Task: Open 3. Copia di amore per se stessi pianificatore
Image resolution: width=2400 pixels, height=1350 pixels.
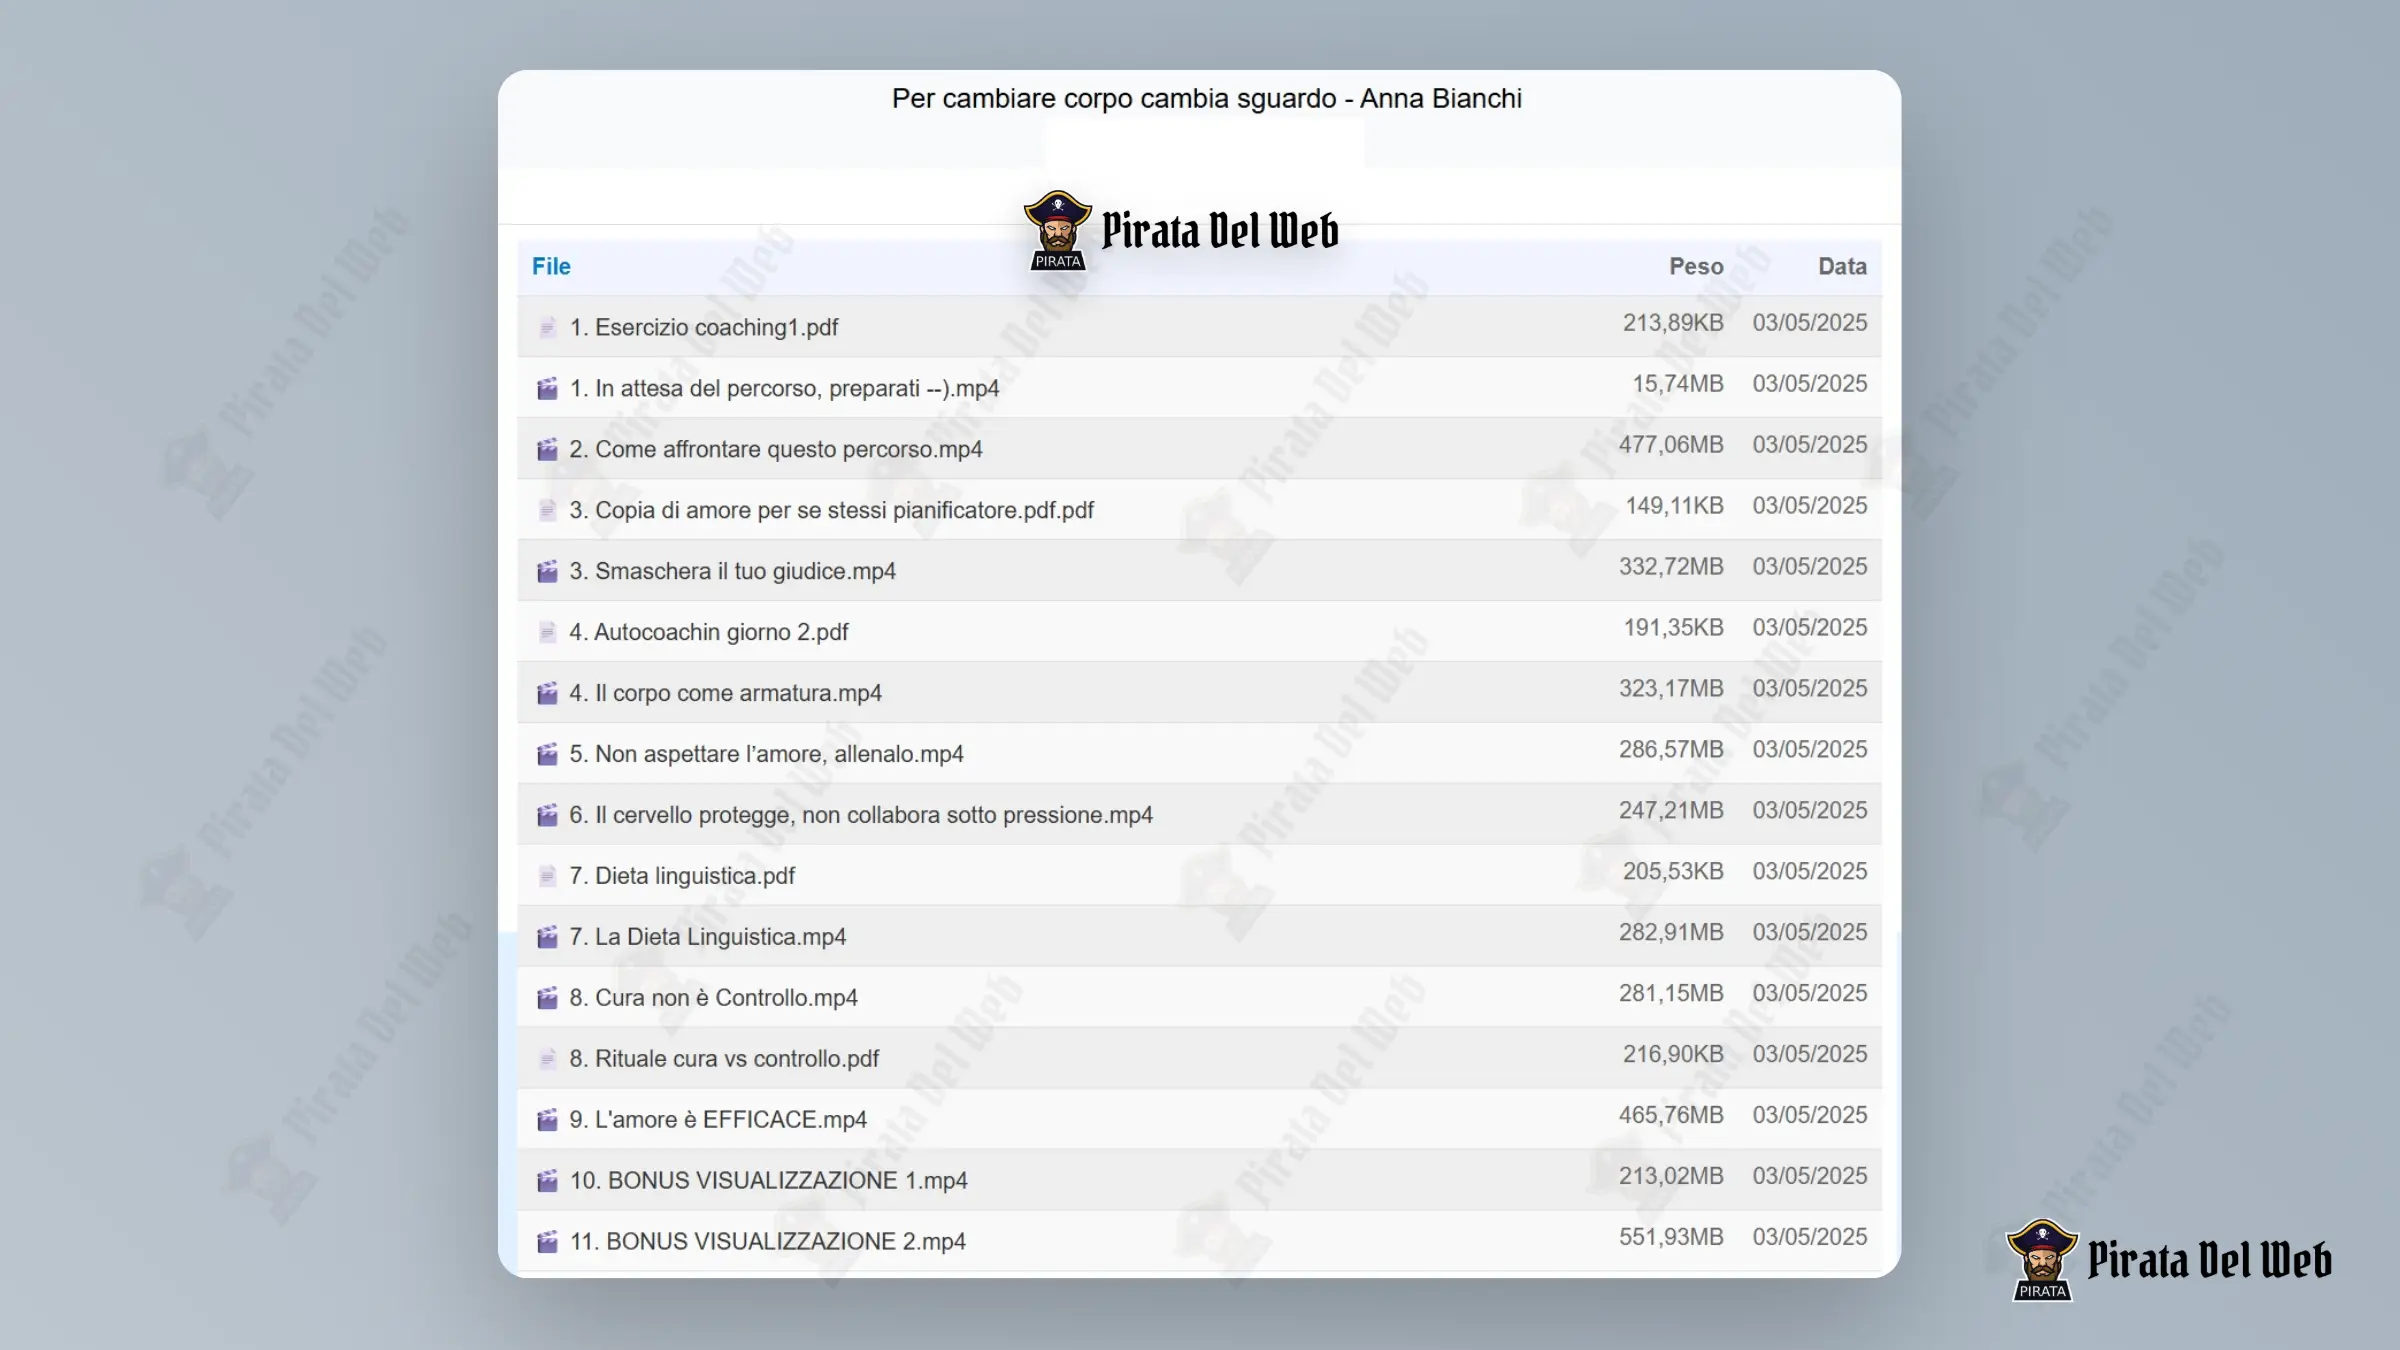Action: coord(832,511)
